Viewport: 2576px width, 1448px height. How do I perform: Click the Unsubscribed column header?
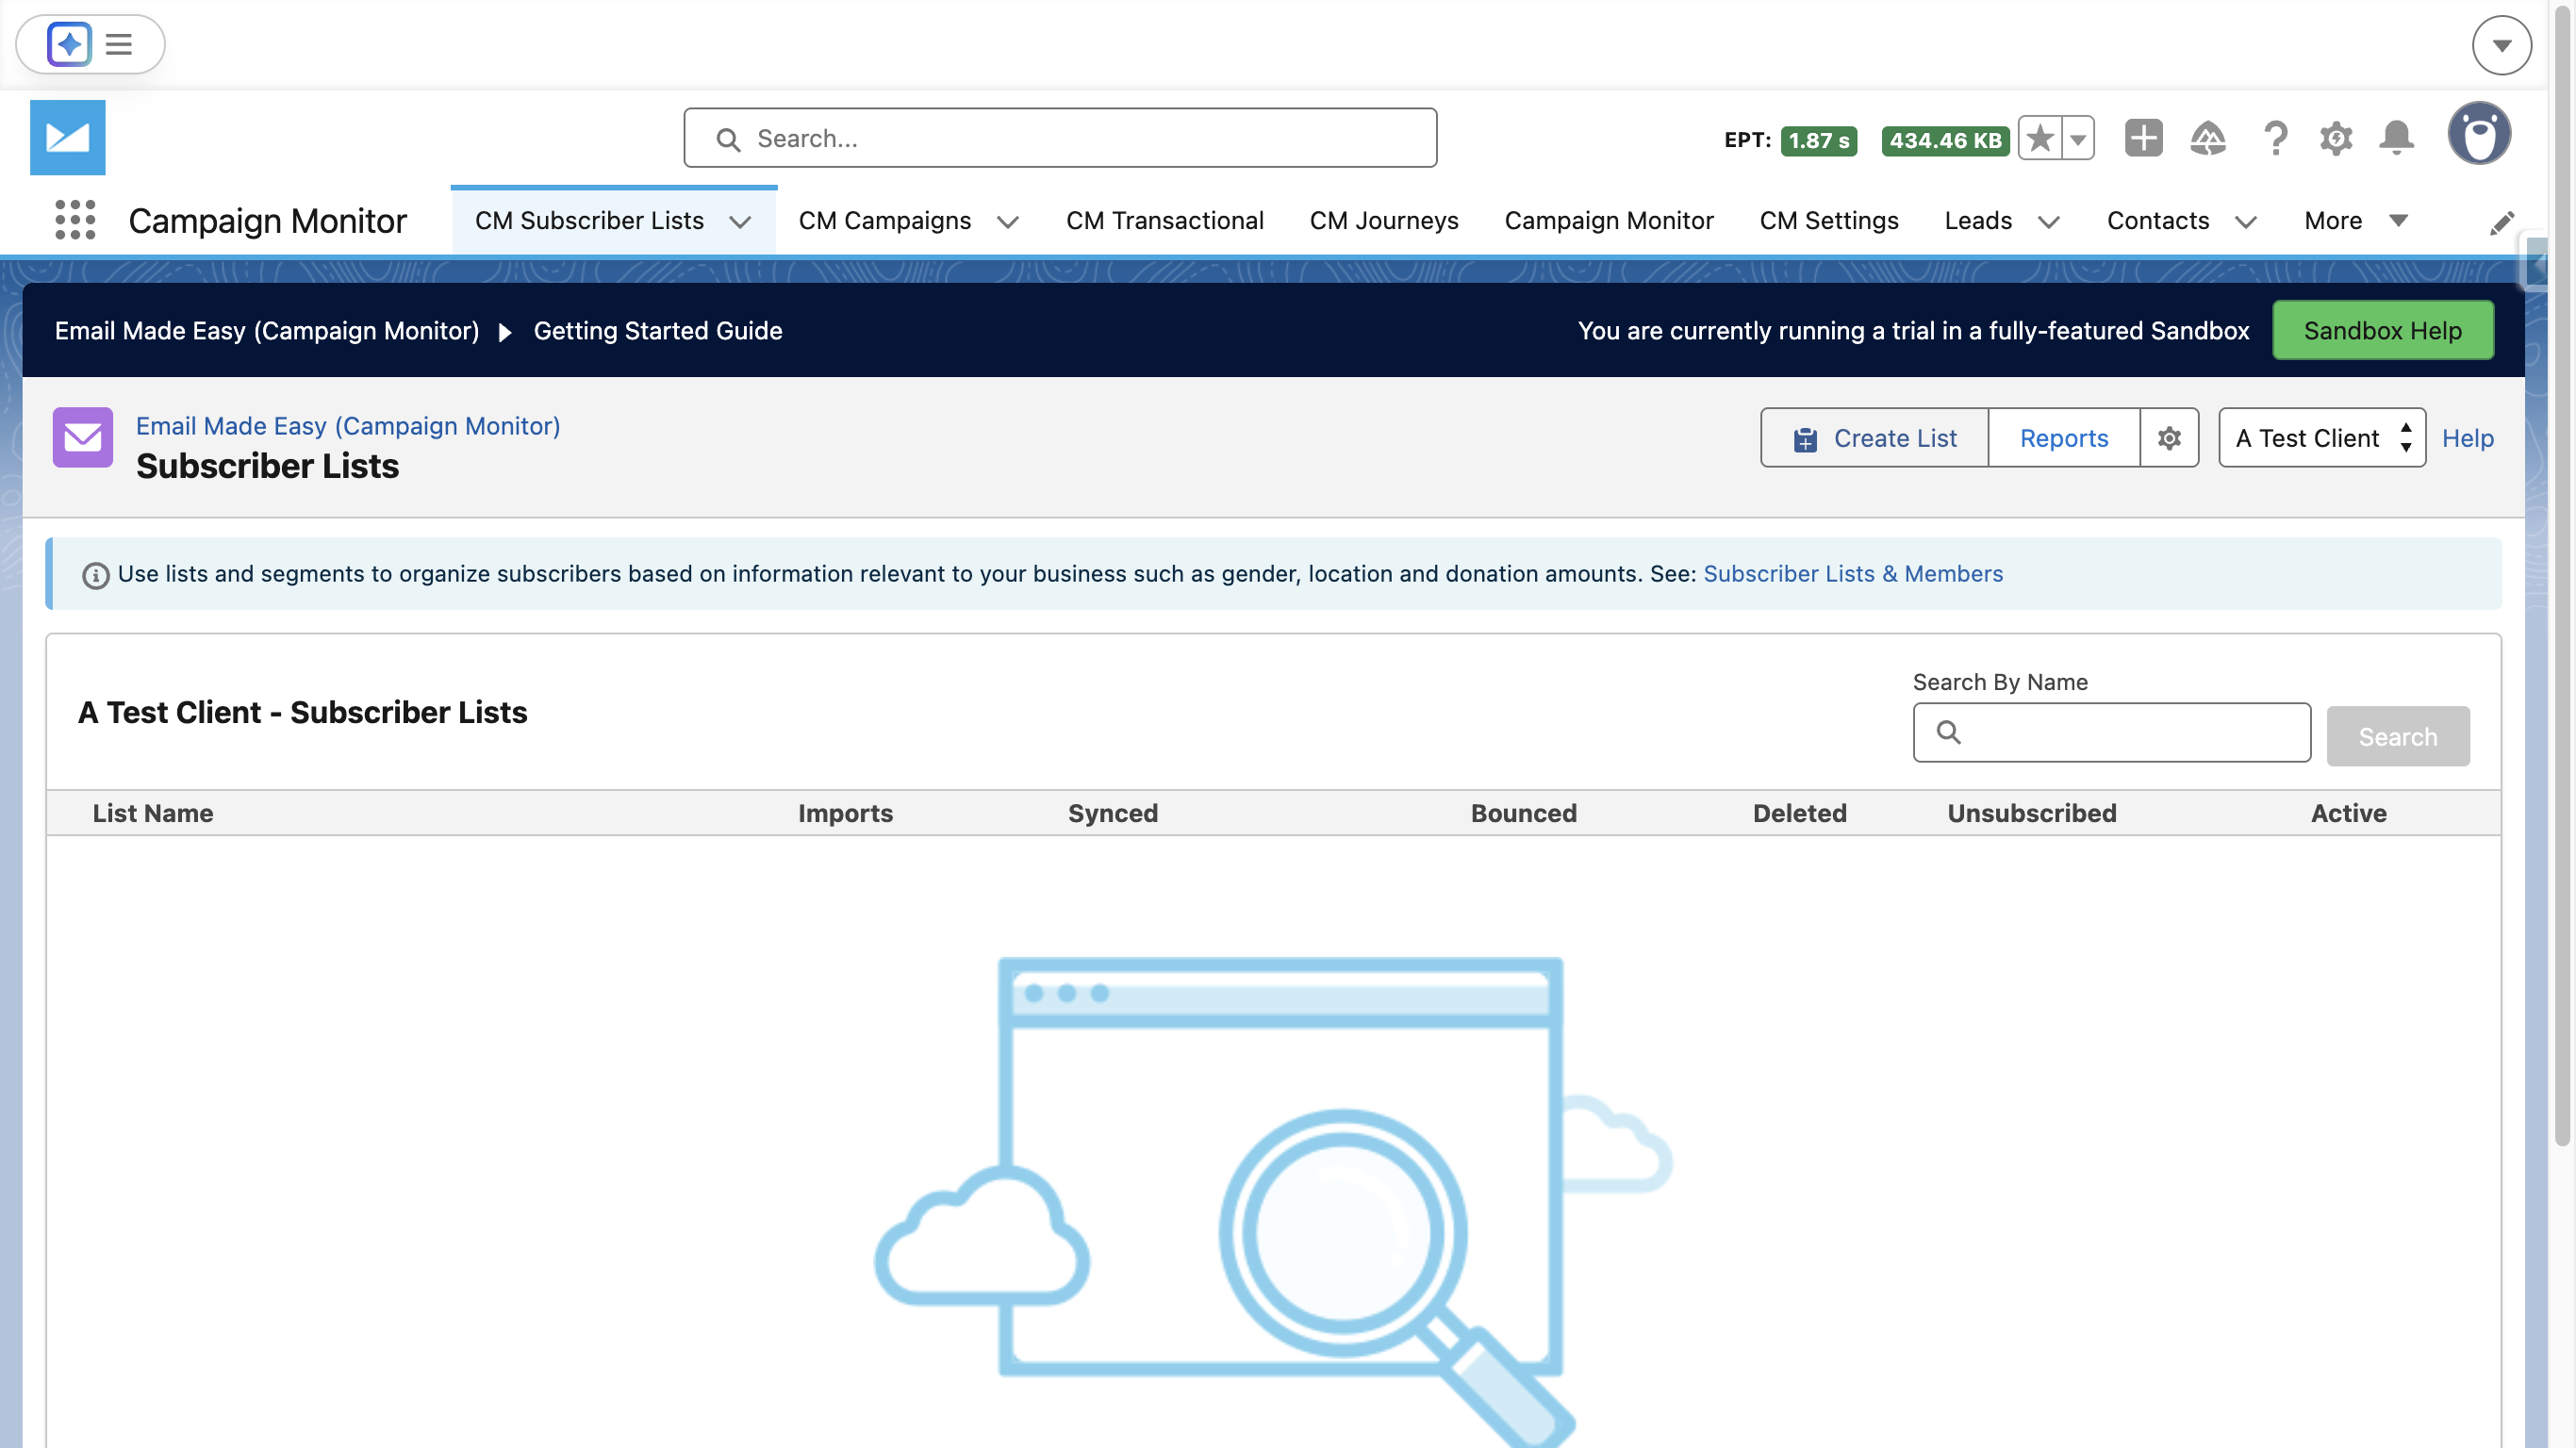(2031, 813)
